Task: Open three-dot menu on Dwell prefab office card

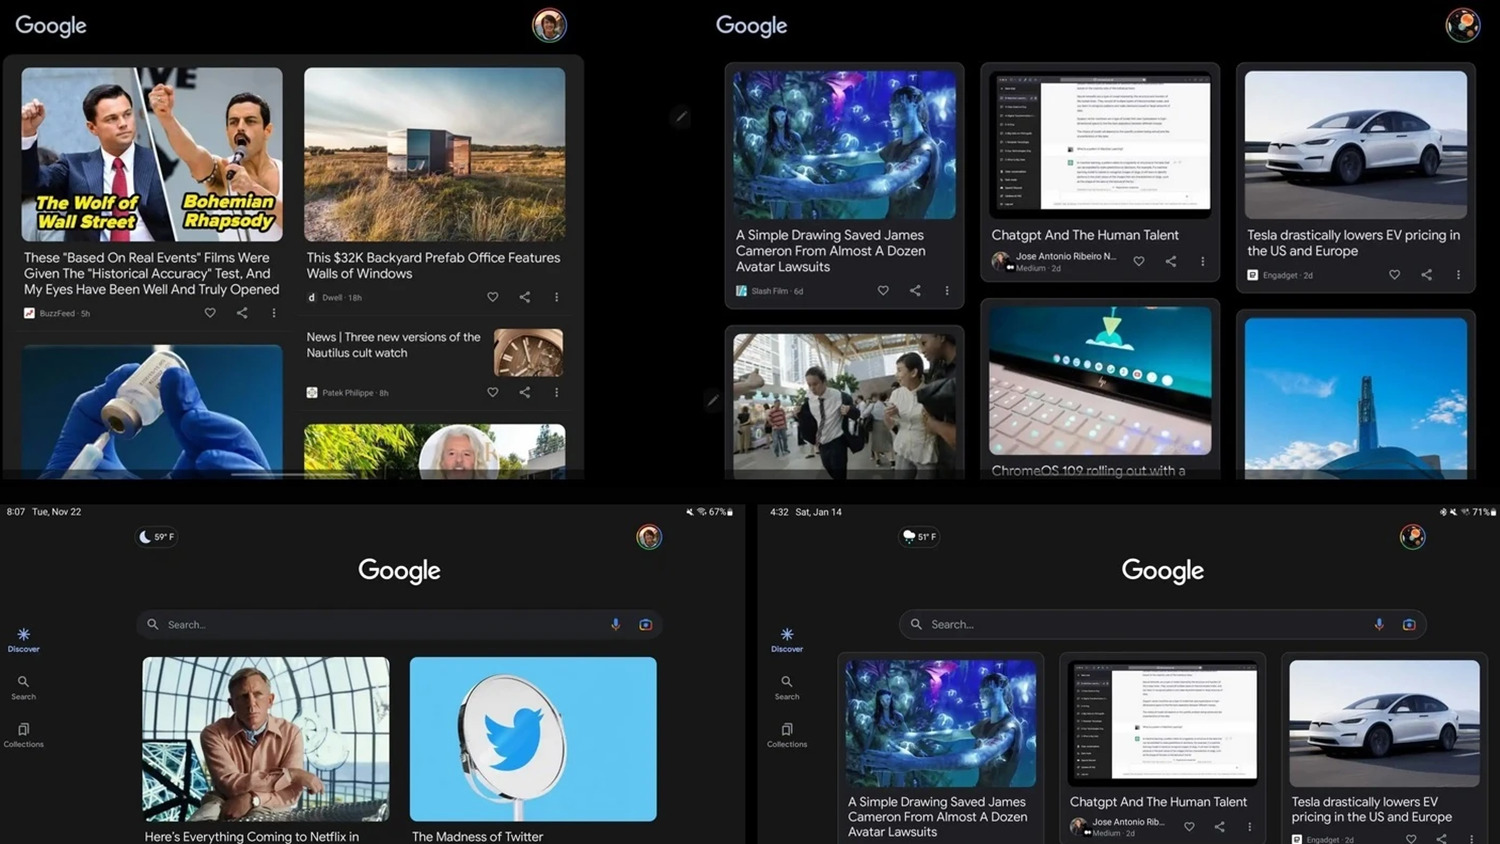Action: click(557, 297)
